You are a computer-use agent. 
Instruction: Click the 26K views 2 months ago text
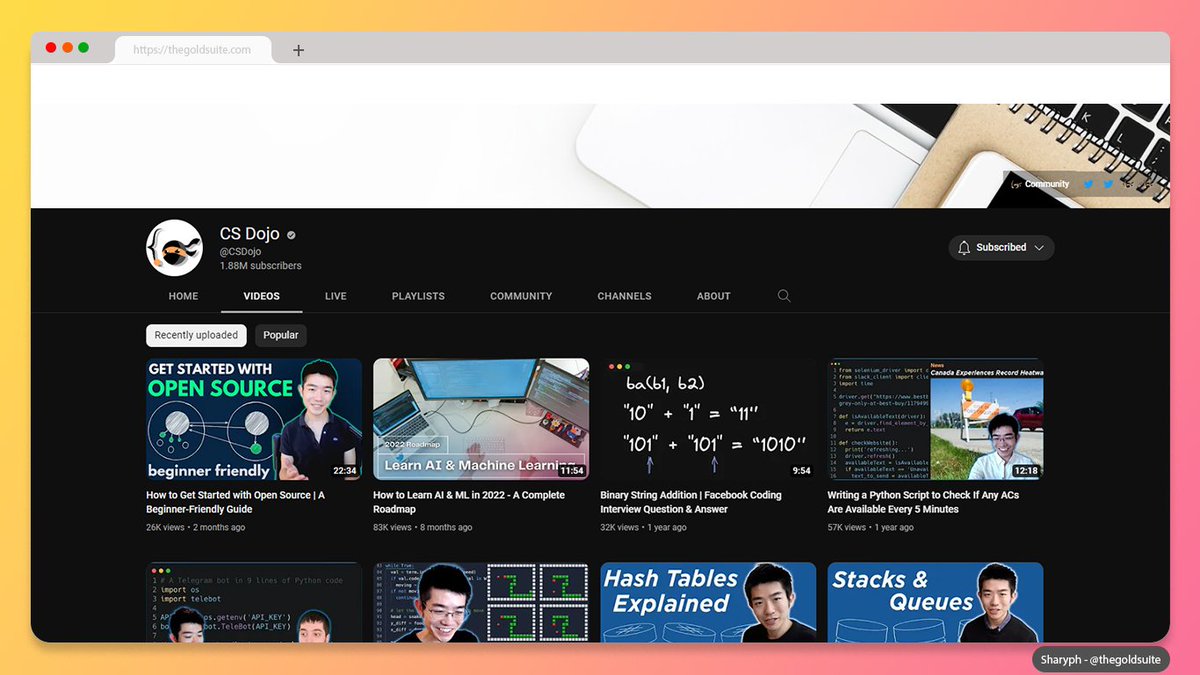coord(195,527)
